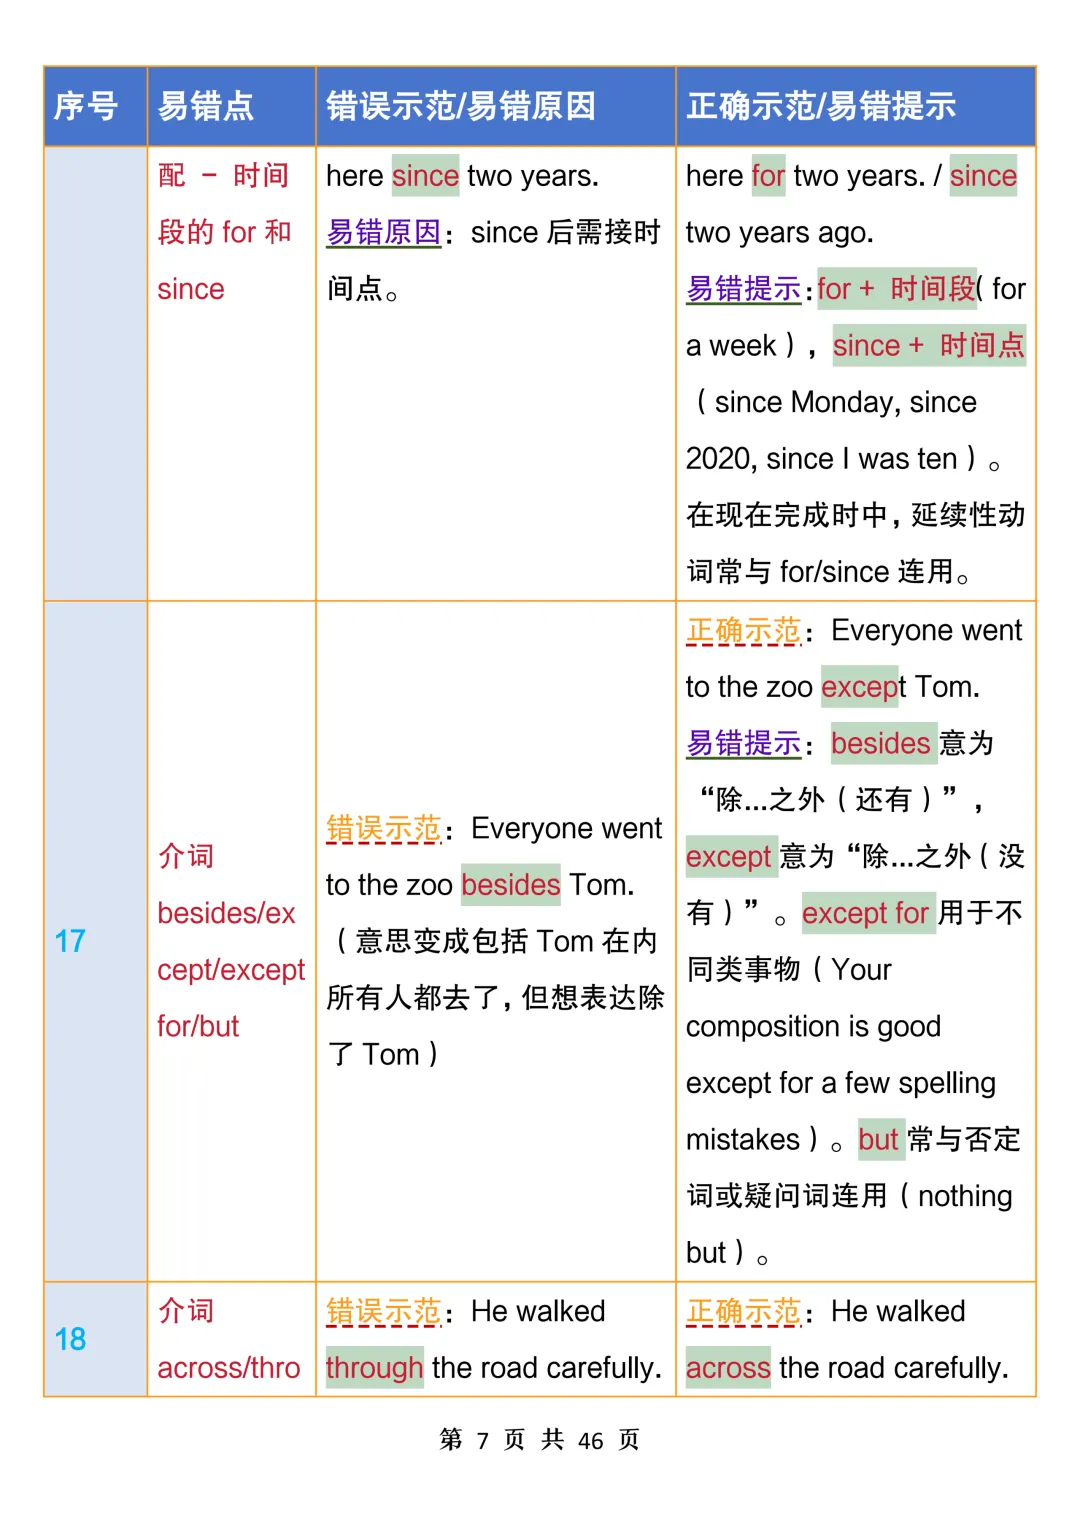Viewport: 1080px width, 1527px height.
Task: Click the red text '段的 for 和'
Action: click(225, 232)
